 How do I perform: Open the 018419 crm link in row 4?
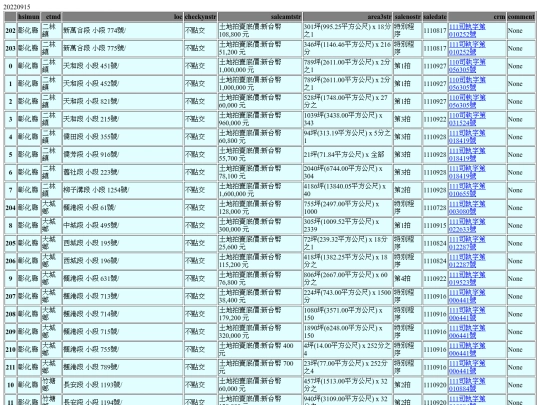click(467, 137)
